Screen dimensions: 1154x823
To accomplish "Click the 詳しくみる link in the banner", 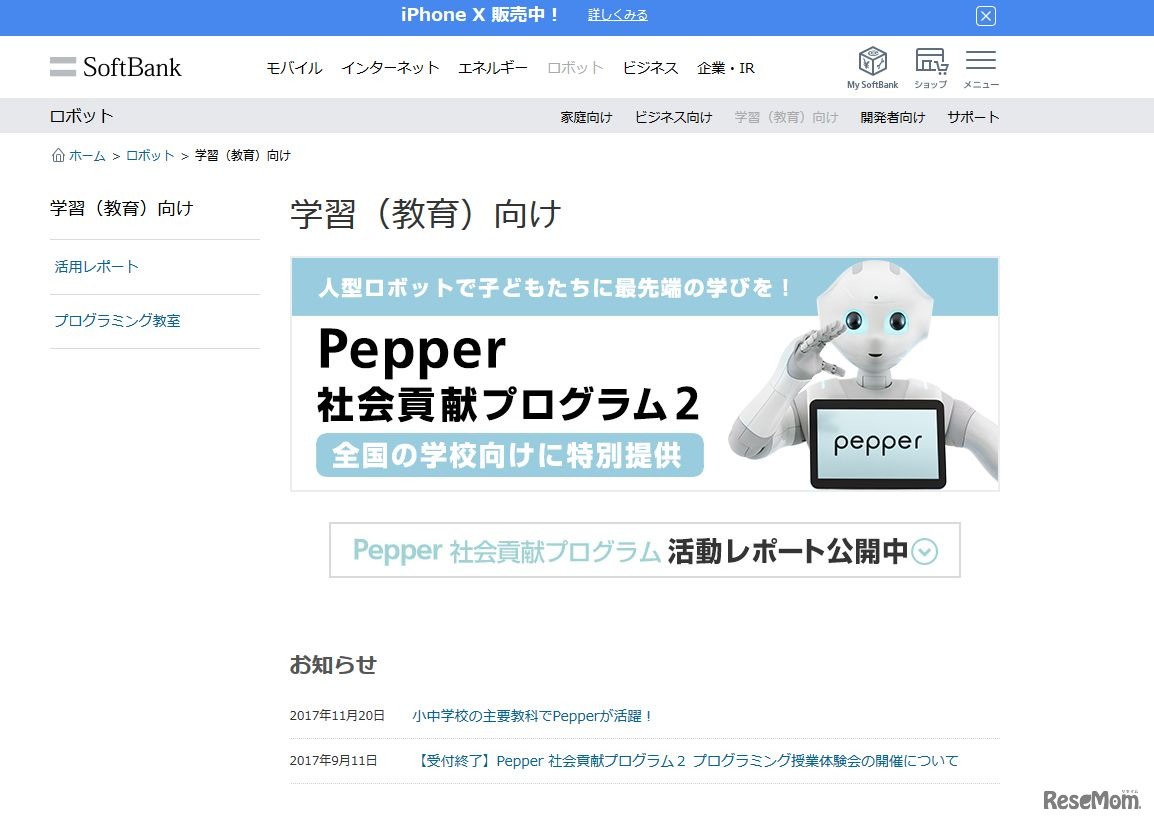I will click(617, 15).
